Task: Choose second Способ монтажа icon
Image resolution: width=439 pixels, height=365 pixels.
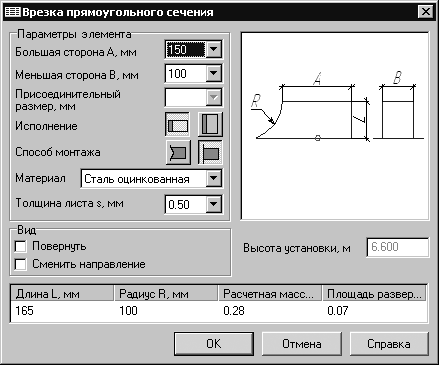Action: [210, 153]
